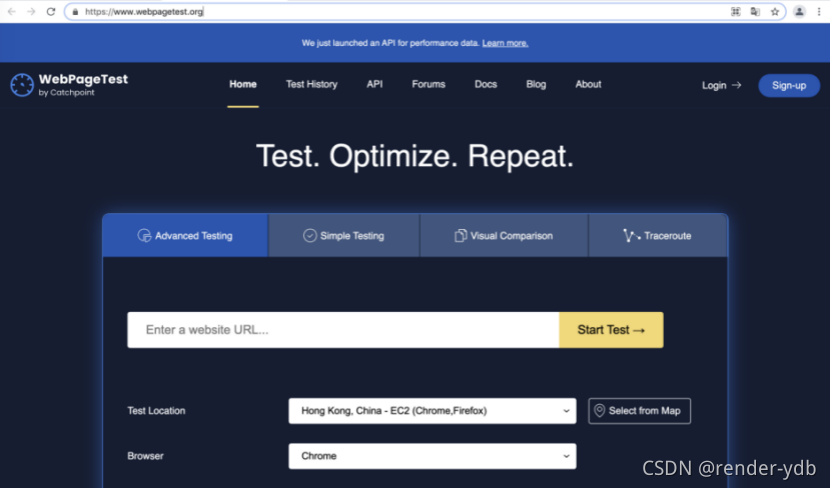Open the browser three-dot menu
Screen dimensions: 832x490
819,12
